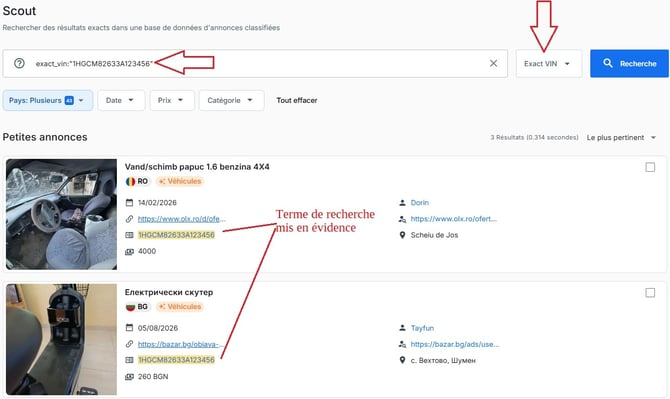The width and height of the screenshot is (670, 399).
Task: Click the date text 14/02/2026
Action: pos(157,202)
